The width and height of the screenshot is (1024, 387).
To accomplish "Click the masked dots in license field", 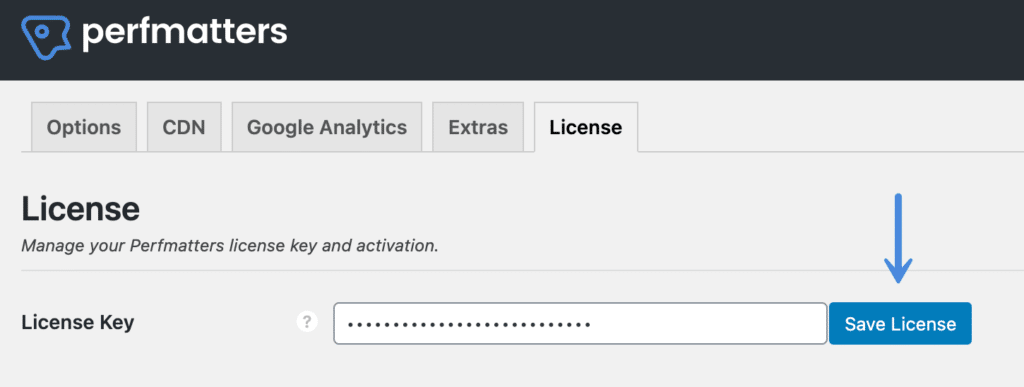I will 469,324.
